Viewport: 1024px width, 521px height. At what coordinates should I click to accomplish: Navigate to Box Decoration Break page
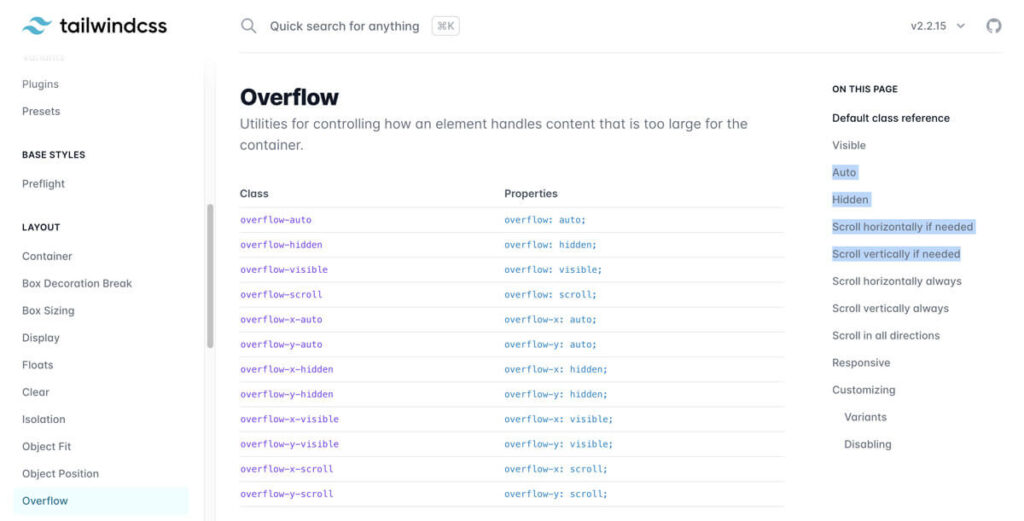pos(77,283)
